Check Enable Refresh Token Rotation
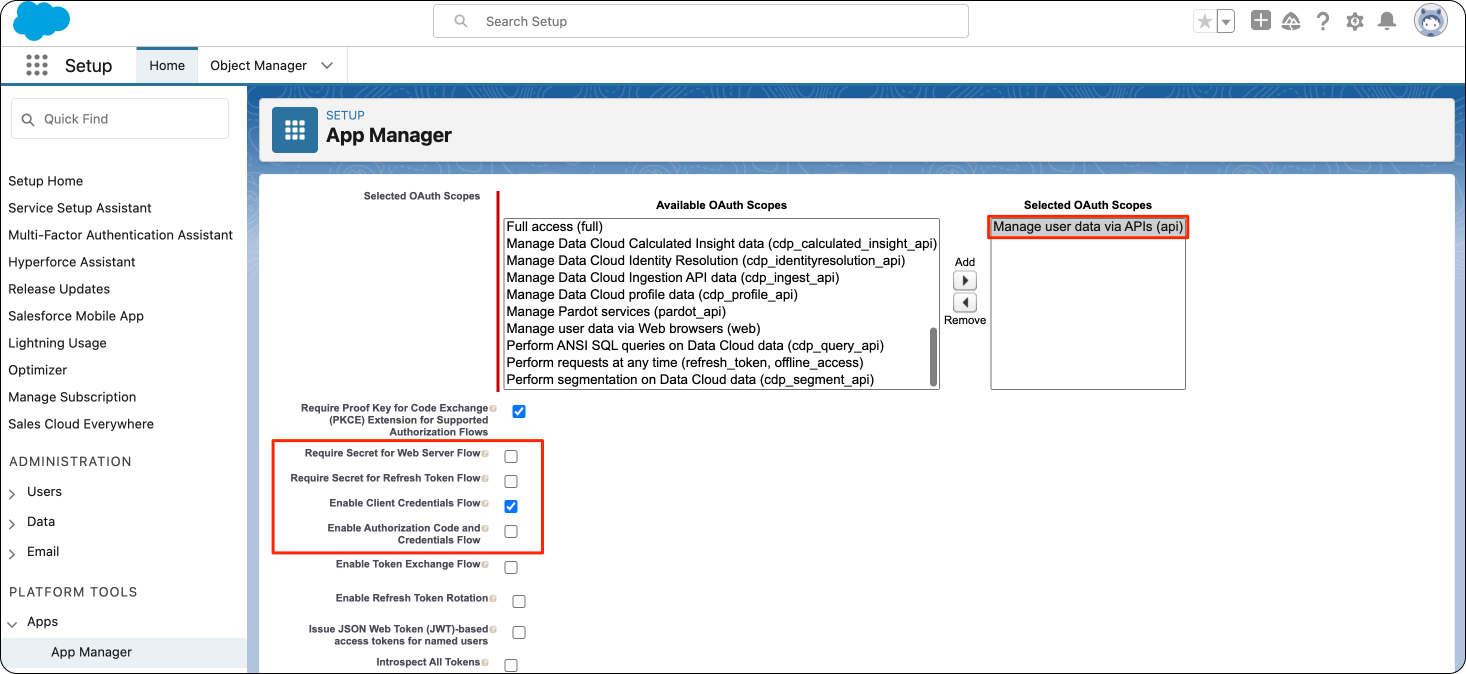The height and width of the screenshot is (674, 1466). [x=519, y=601]
